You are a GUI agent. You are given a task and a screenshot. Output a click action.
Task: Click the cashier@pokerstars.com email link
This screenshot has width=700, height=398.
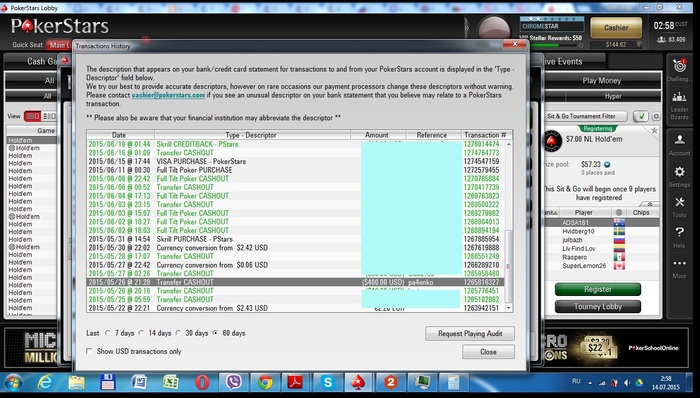[x=168, y=95]
